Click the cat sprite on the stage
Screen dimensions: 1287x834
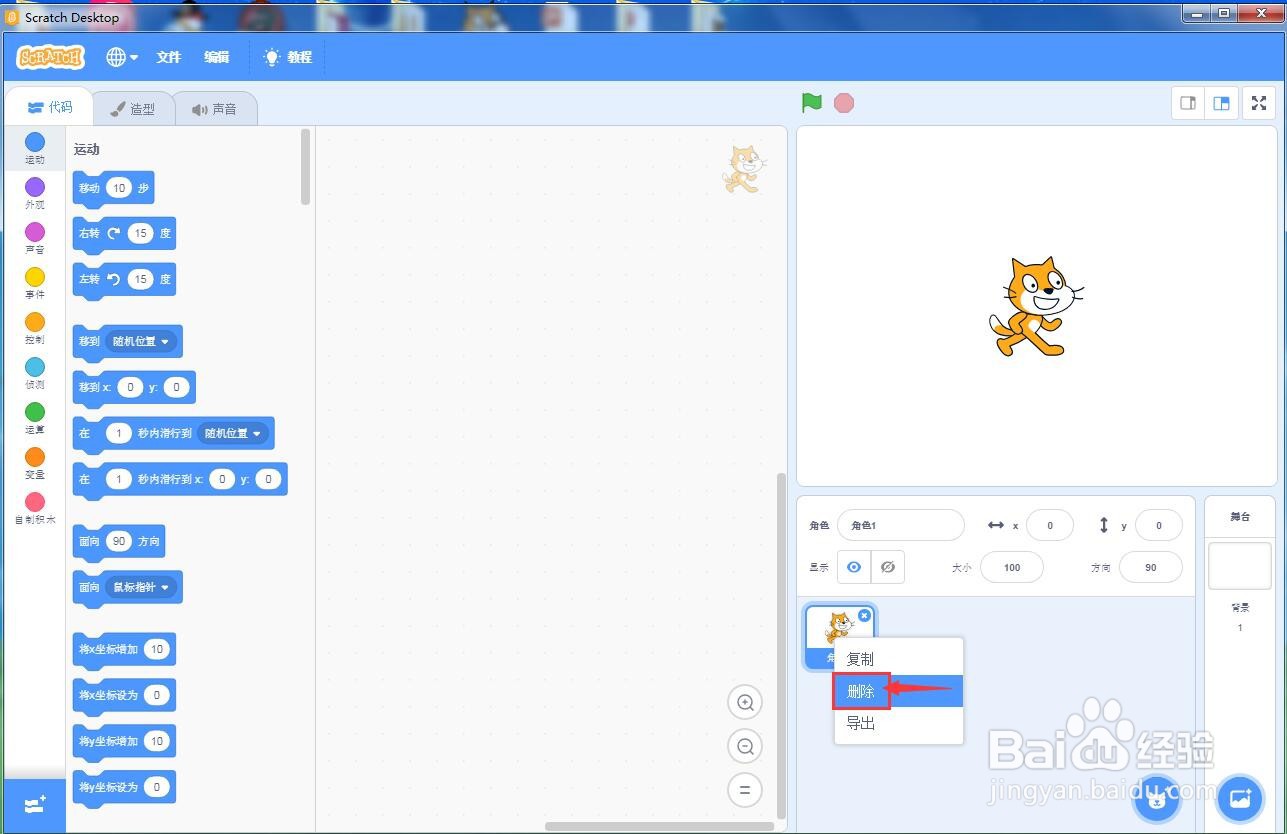click(1036, 306)
